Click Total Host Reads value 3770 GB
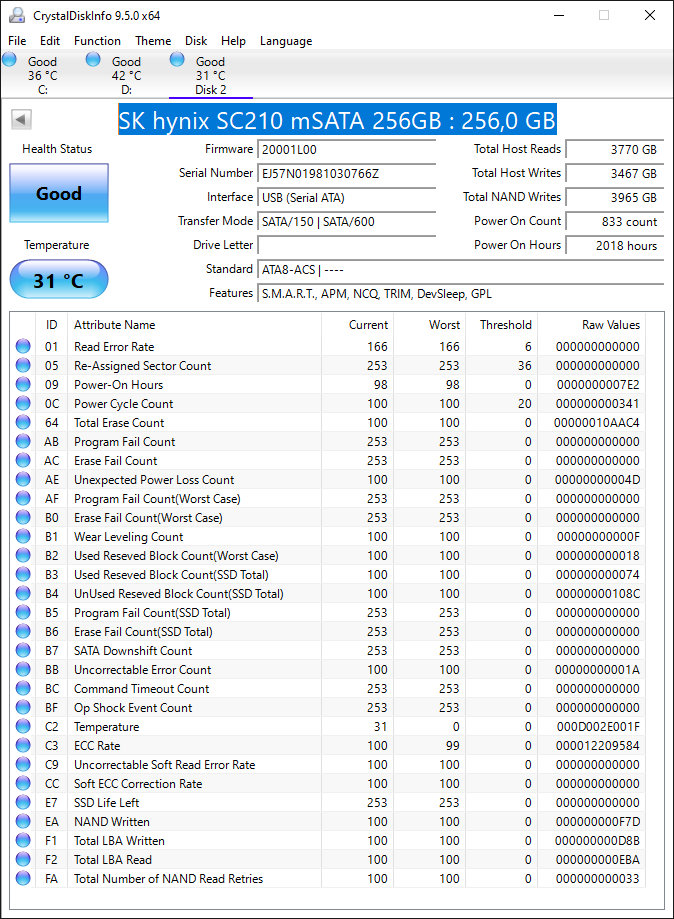Viewport: 674px width, 919px height. [x=615, y=149]
